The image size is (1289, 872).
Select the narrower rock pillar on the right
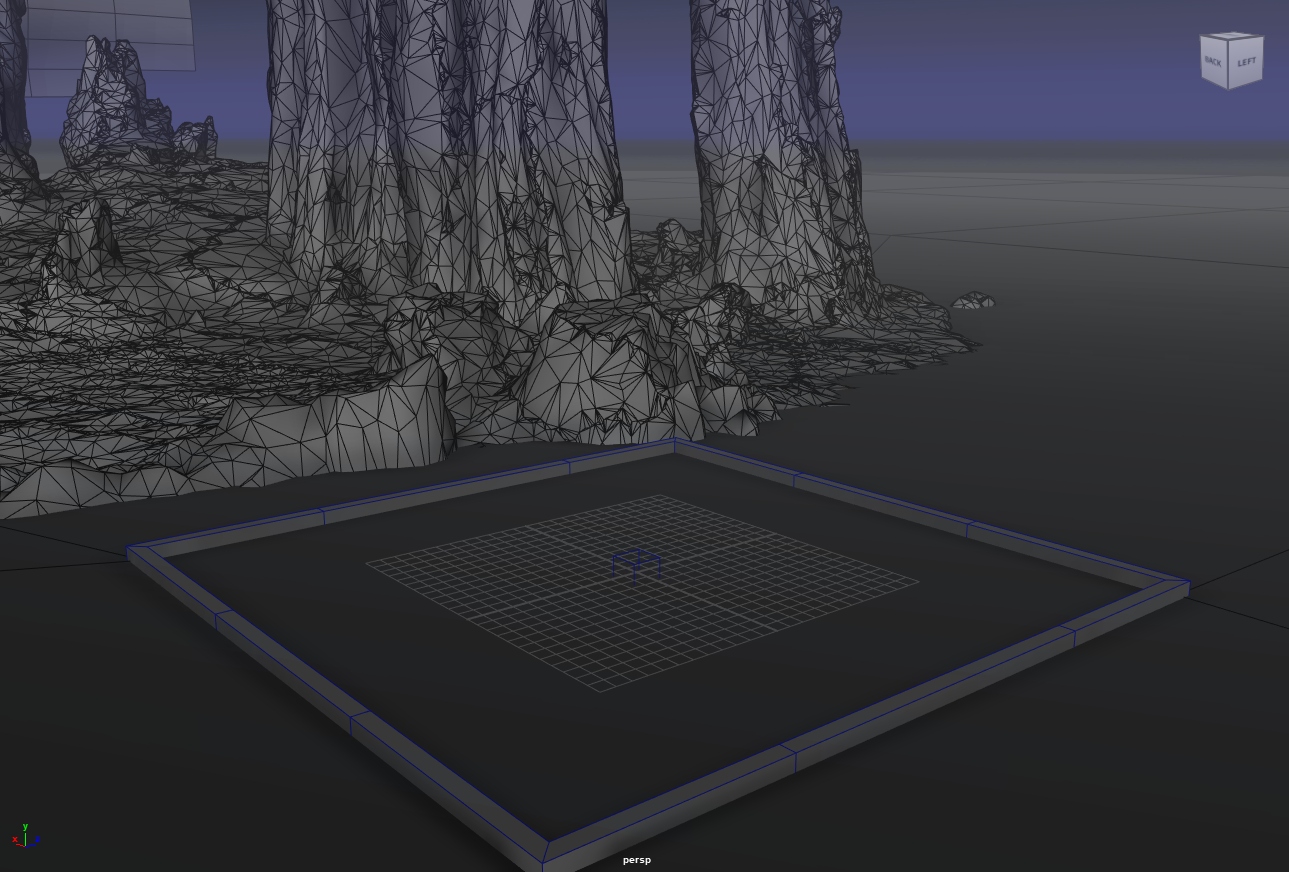tap(770, 150)
